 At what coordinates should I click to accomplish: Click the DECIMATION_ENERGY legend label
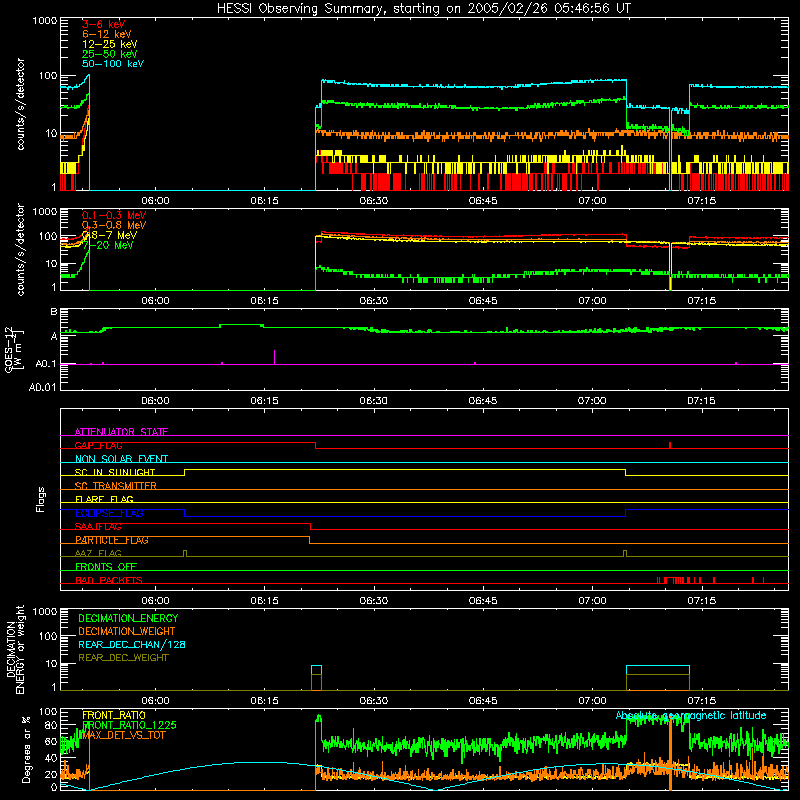[128, 618]
